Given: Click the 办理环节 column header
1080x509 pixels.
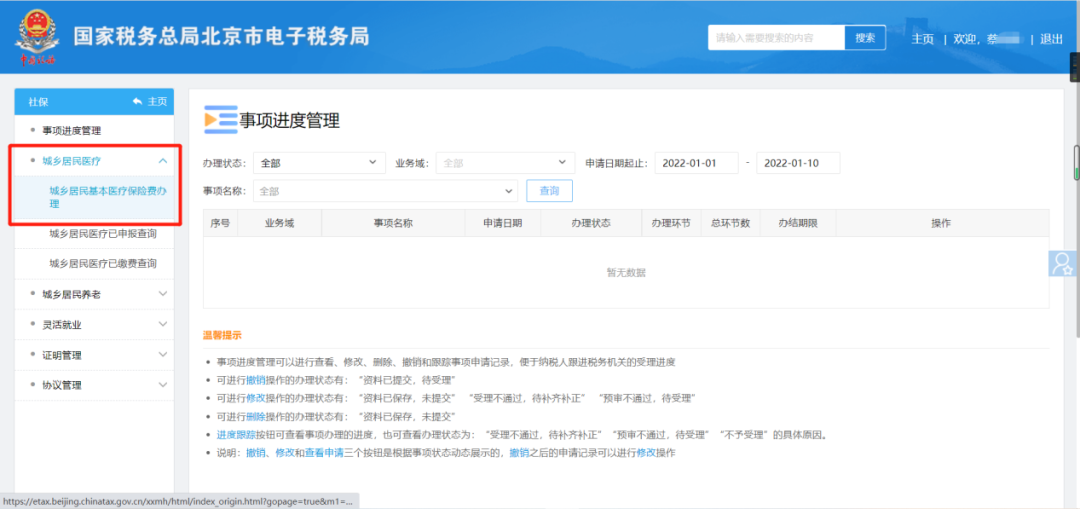Looking at the screenshot, I should tap(671, 223).
